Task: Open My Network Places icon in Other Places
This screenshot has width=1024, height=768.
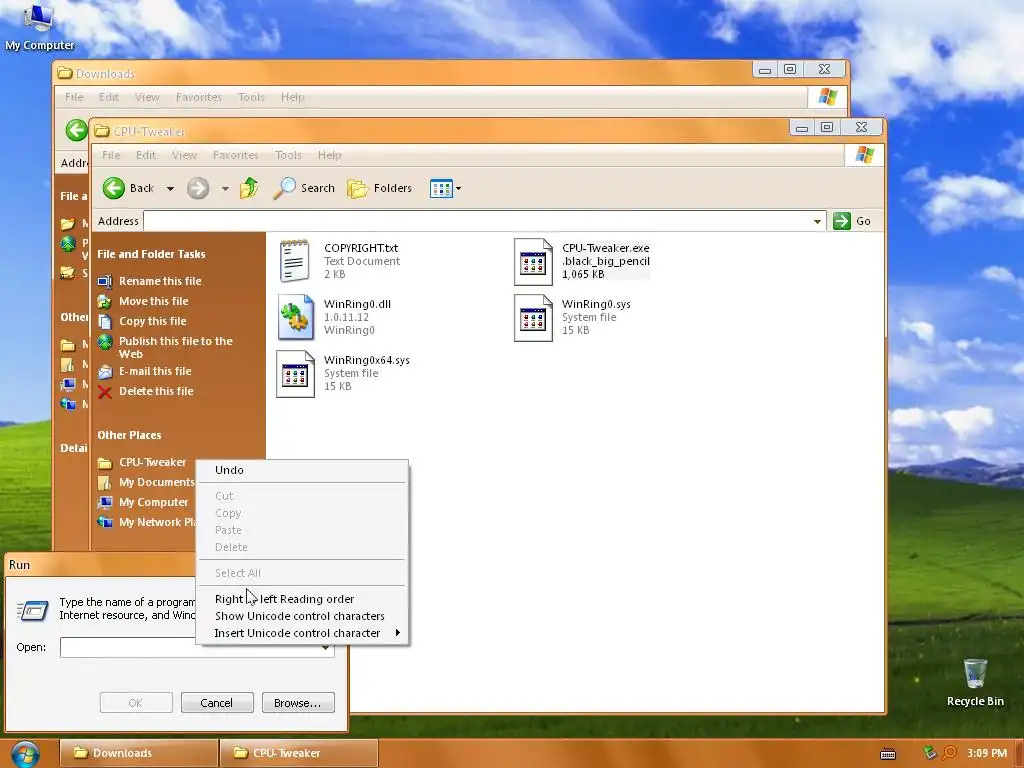Action: [104, 522]
